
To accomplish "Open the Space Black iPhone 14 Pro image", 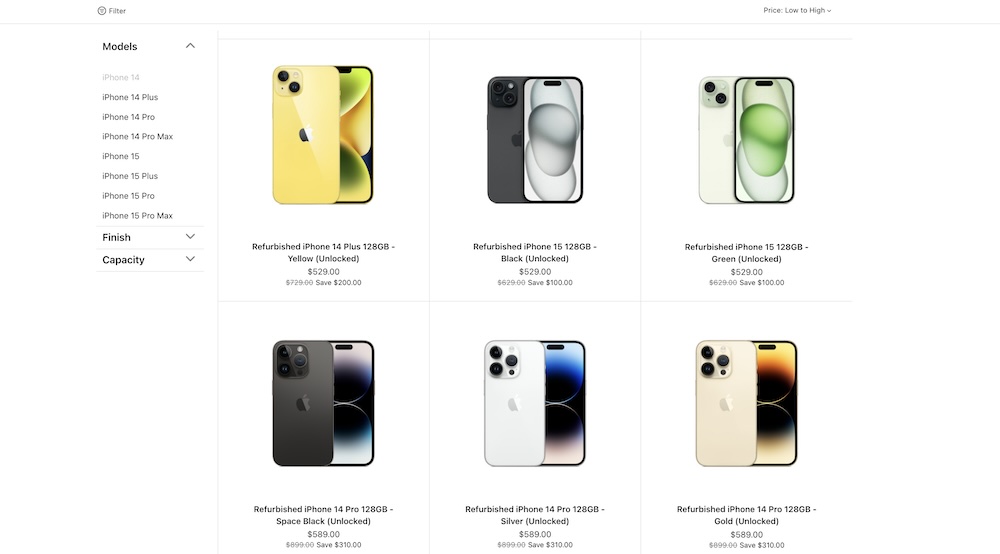I will pyautogui.click(x=323, y=403).
